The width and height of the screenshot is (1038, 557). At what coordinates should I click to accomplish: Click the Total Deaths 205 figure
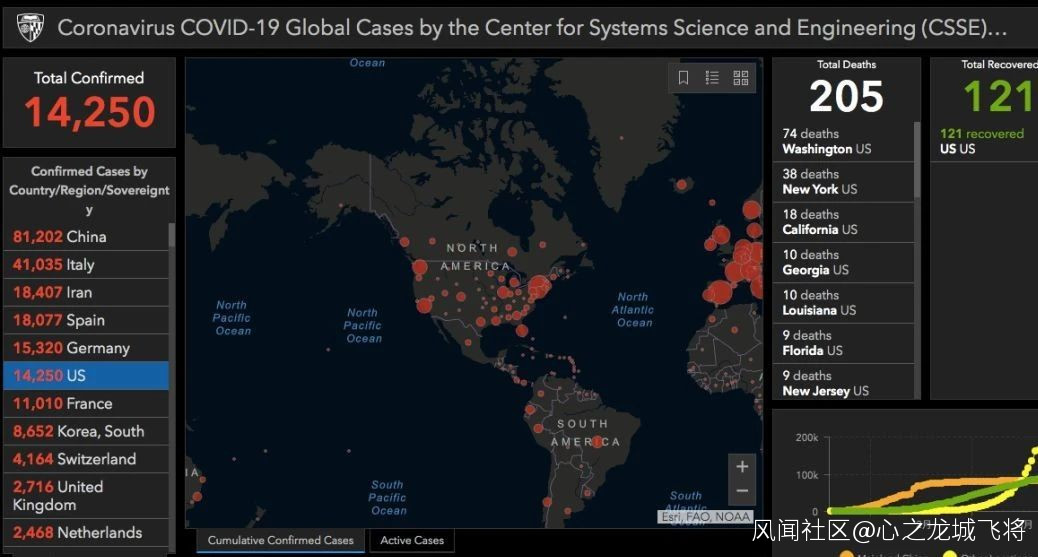(846, 97)
